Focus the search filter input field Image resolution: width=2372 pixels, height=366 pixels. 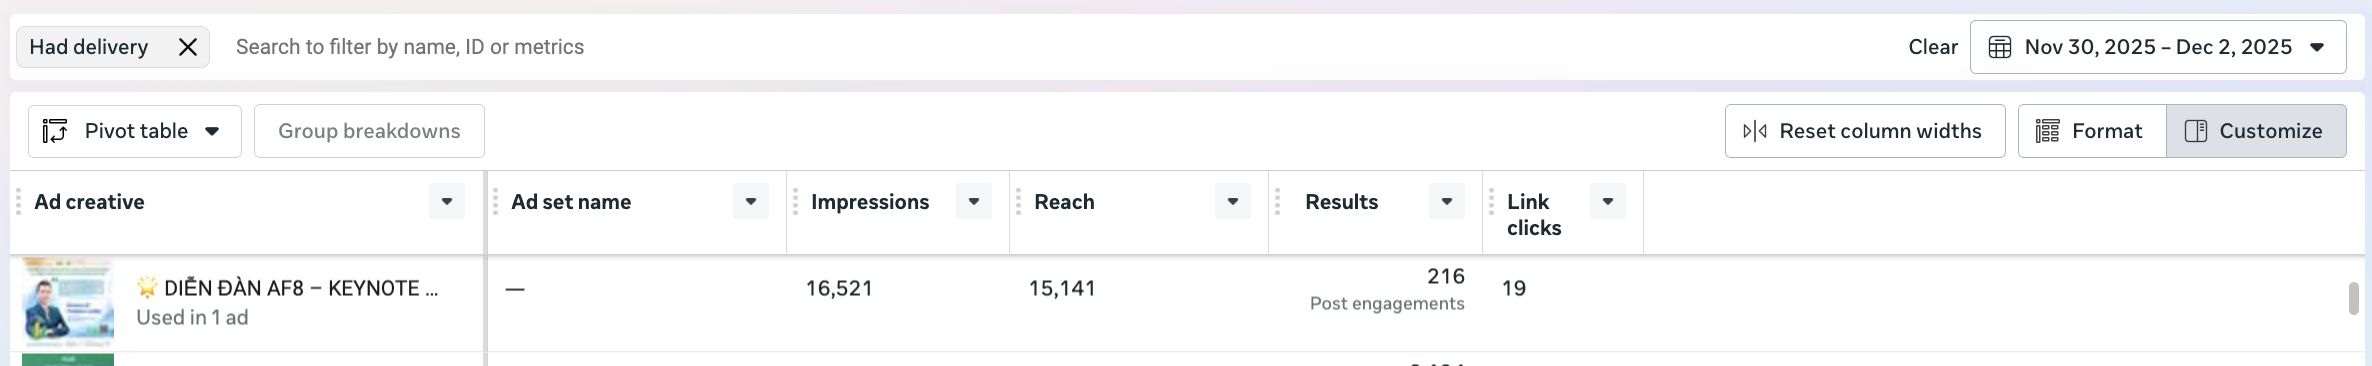point(1060,47)
